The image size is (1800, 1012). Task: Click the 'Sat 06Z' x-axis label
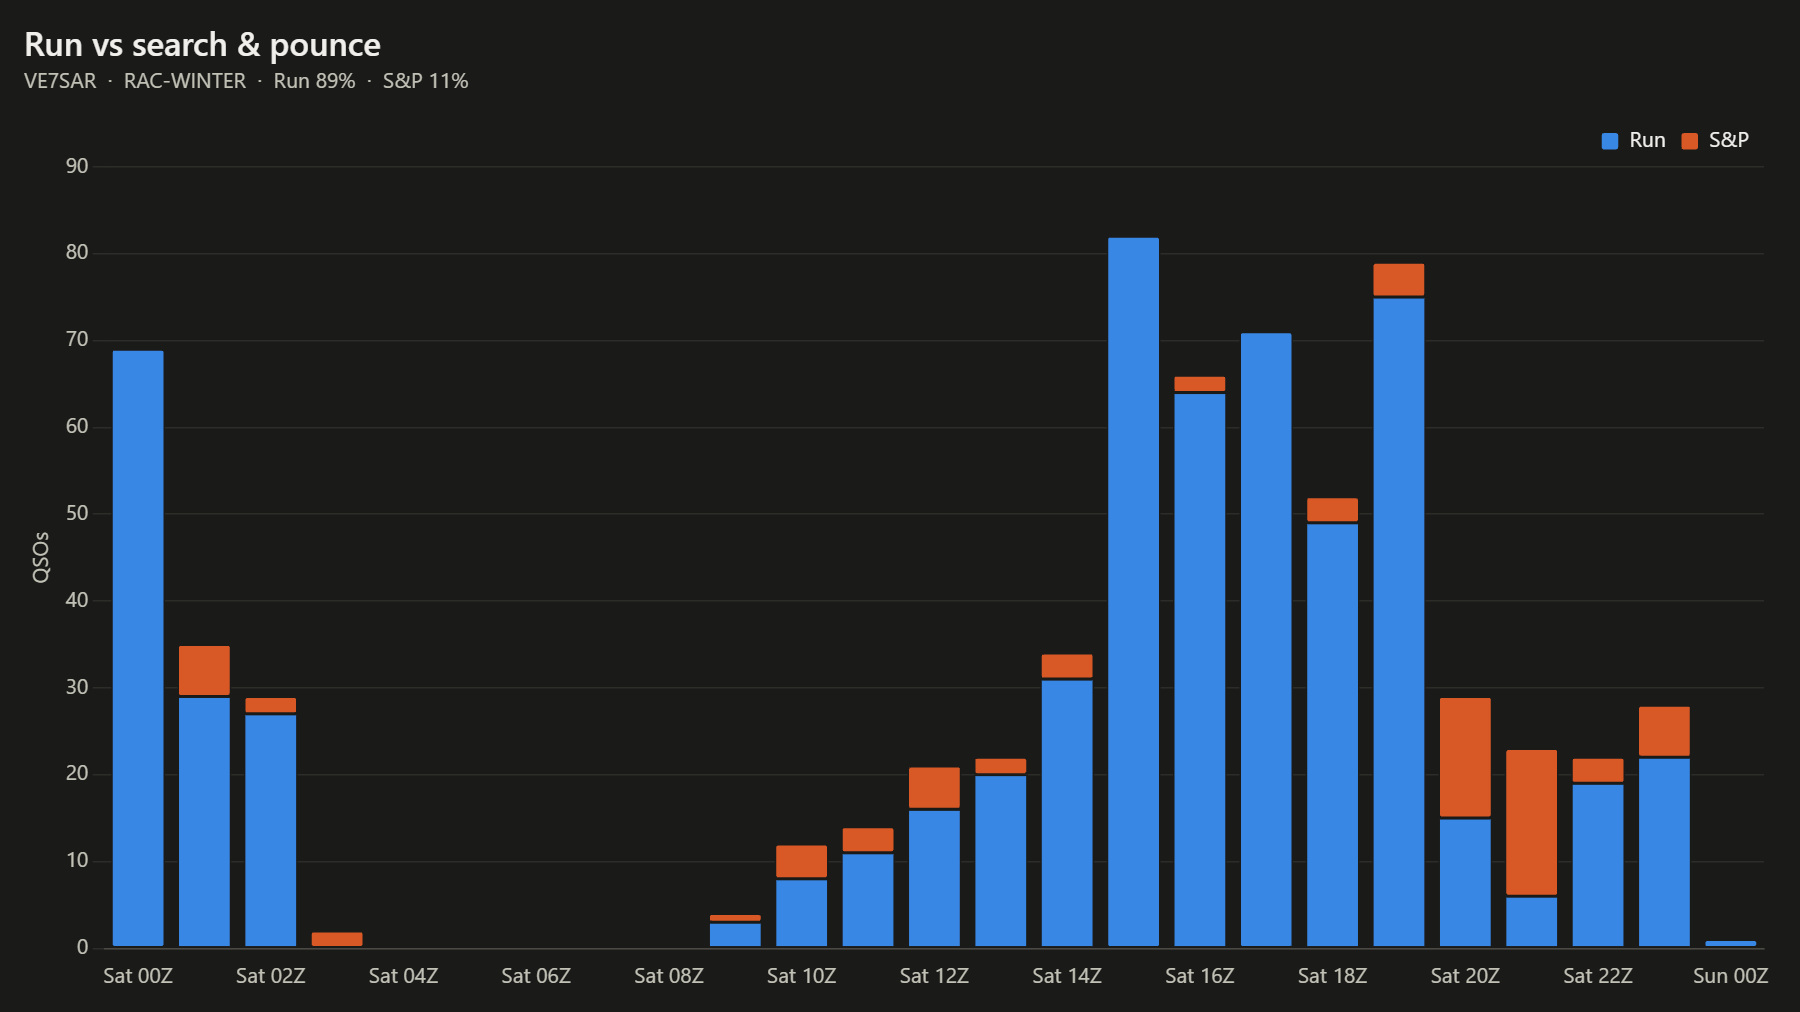(536, 976)
